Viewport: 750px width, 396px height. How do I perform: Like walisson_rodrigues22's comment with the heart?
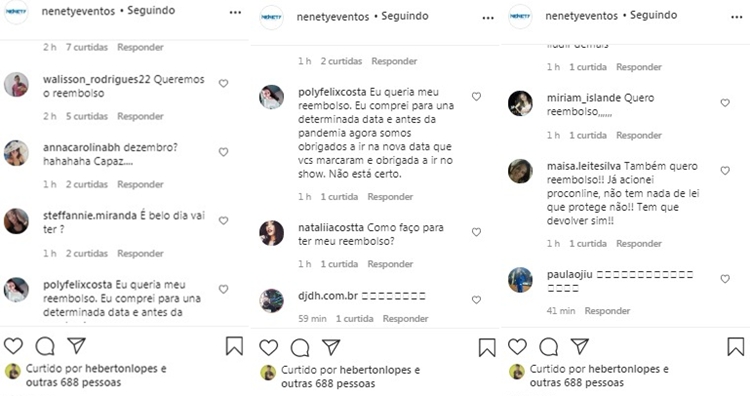[x=223, y=83]
